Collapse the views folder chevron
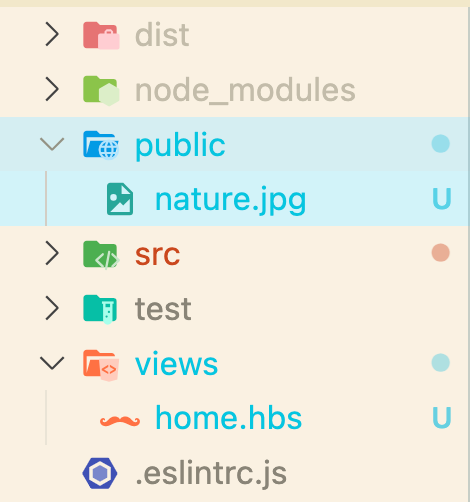 [x=52, y=363]
